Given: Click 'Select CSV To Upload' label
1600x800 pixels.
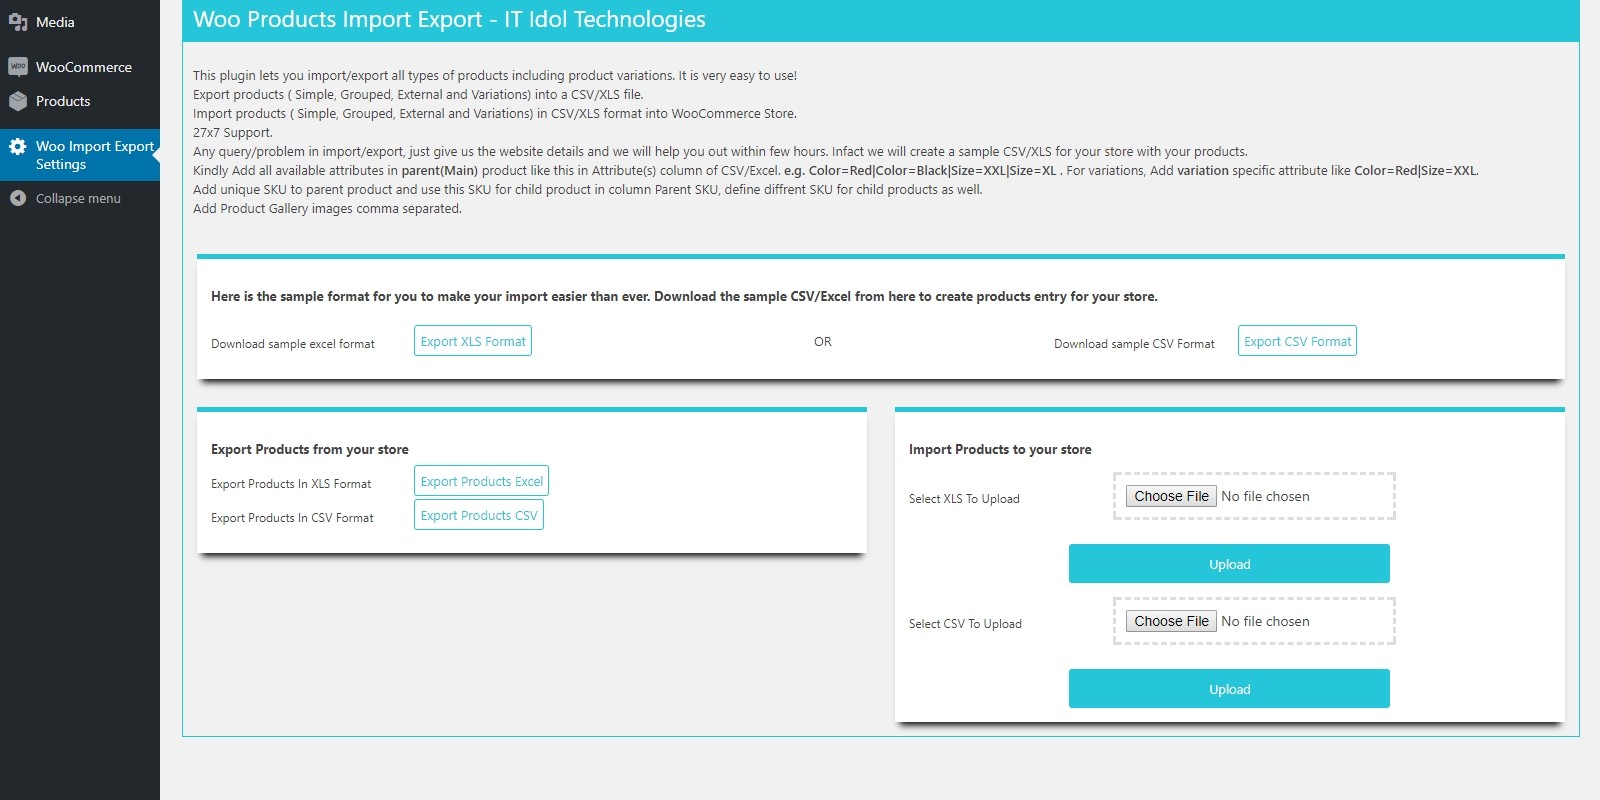Looking at the screenshot, I should tap(965, 624).
